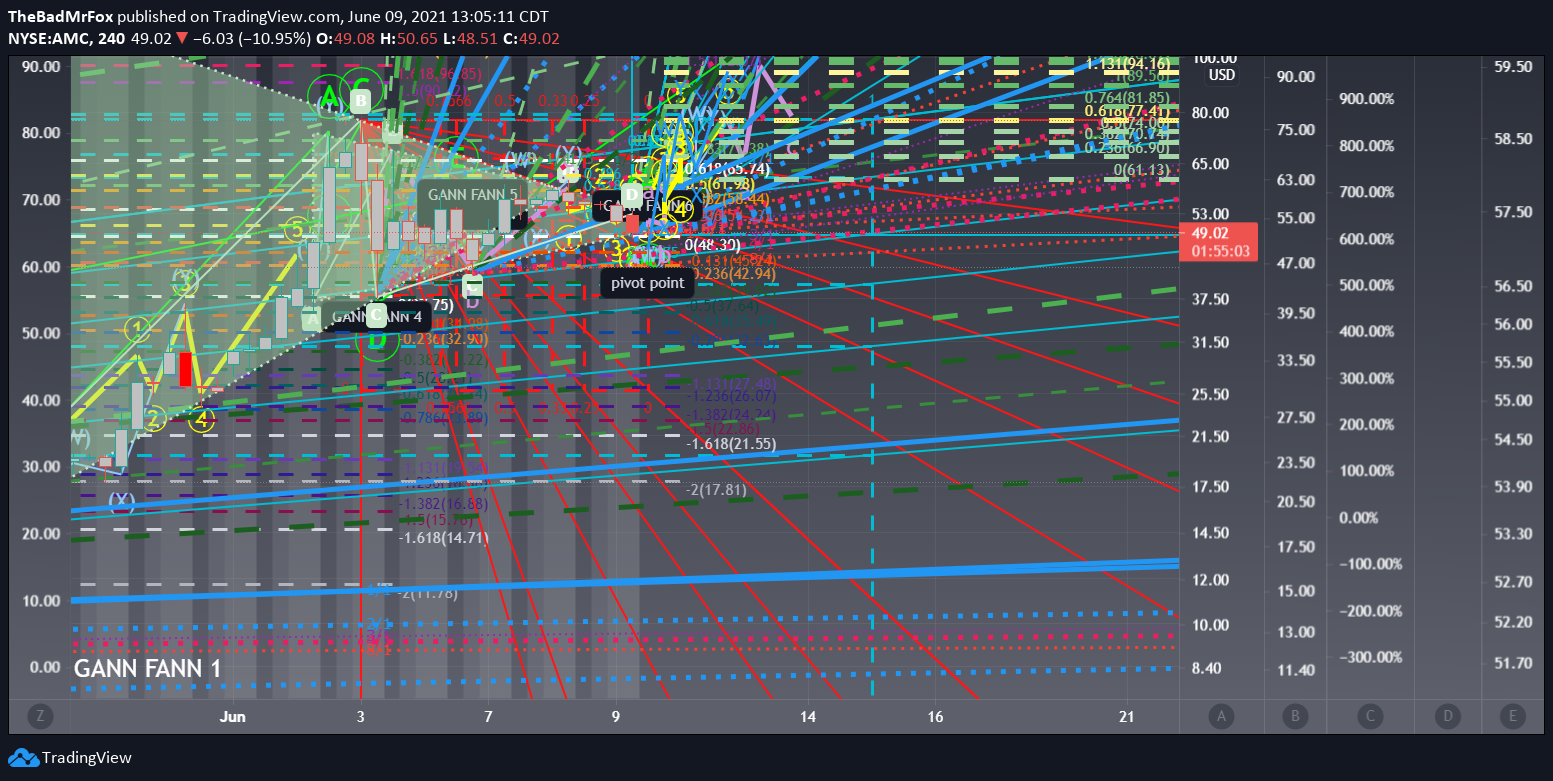
Task: Click the 8.40 label on log price scale
Action: tap(1204, 667)
